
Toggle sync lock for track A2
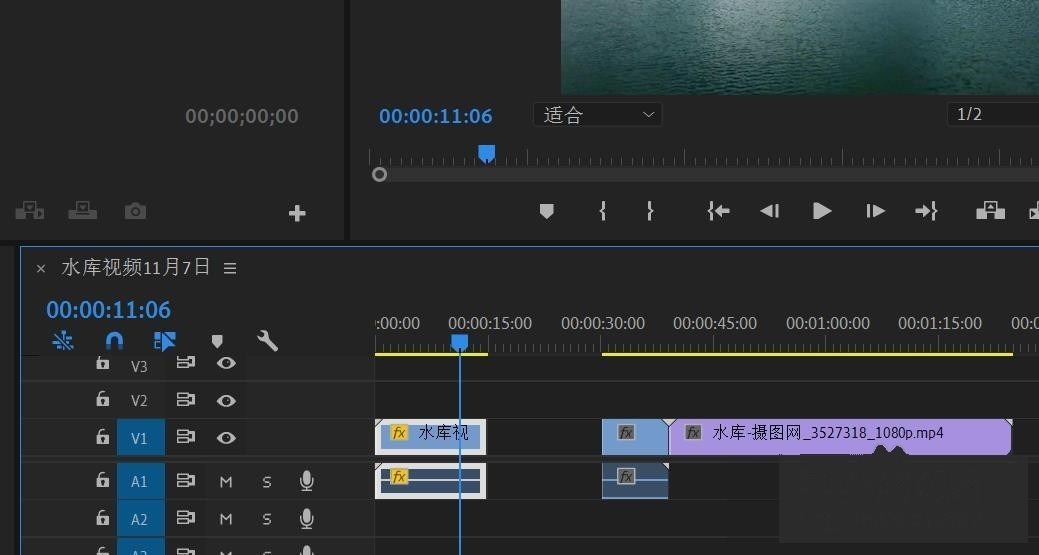click(186, 518)
